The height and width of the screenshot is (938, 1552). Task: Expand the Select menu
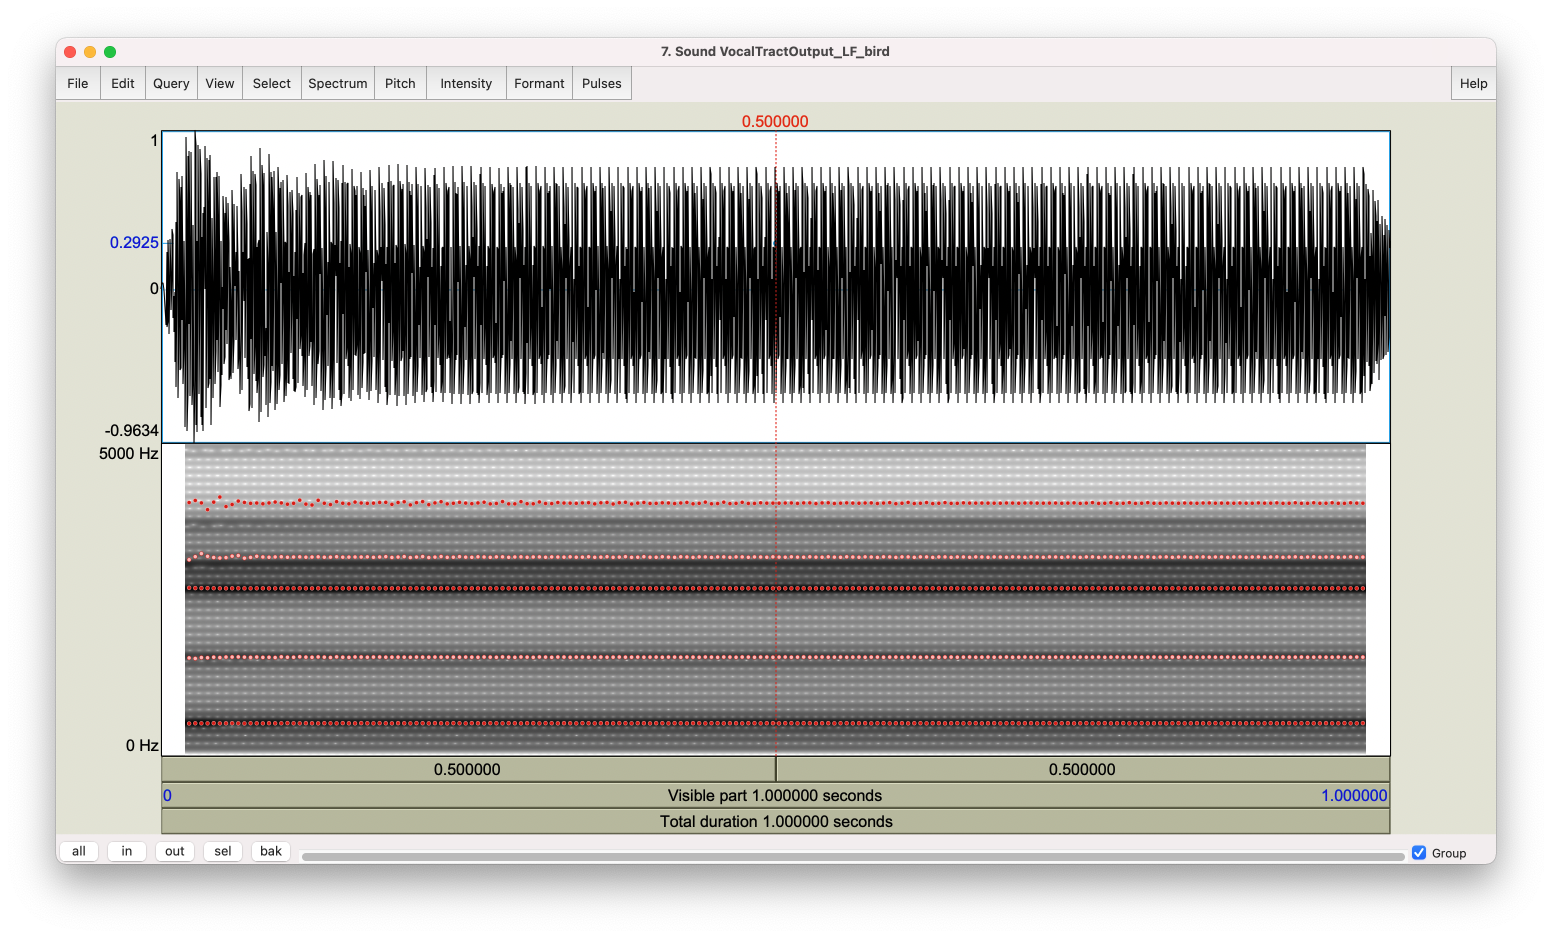pos(271,84)
